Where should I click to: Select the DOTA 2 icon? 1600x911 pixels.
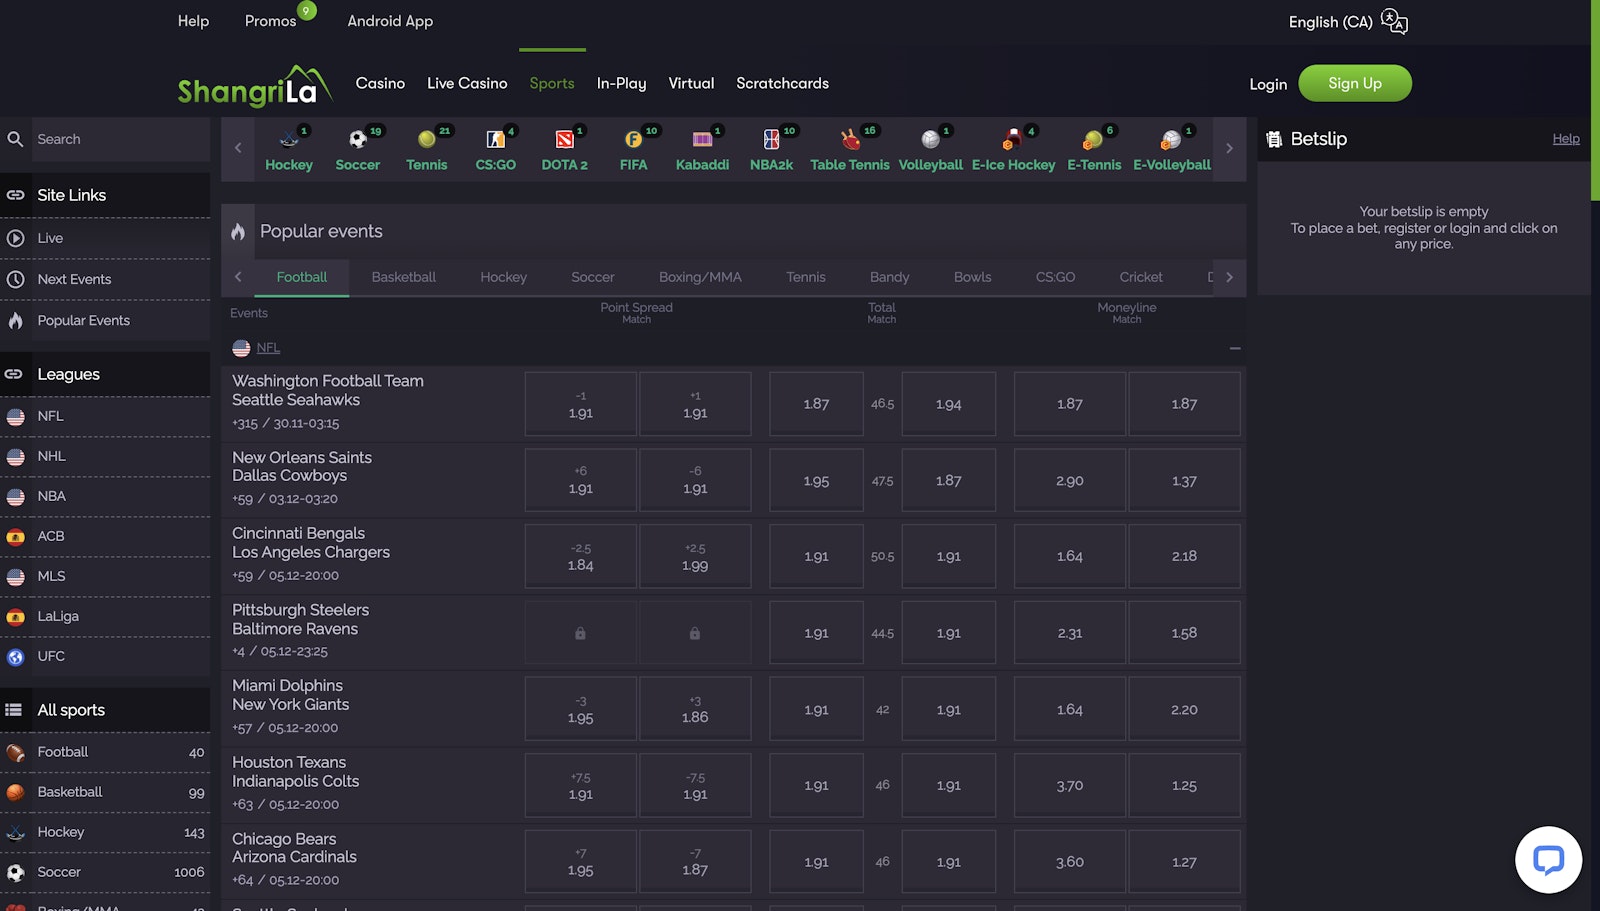[564, 140]
